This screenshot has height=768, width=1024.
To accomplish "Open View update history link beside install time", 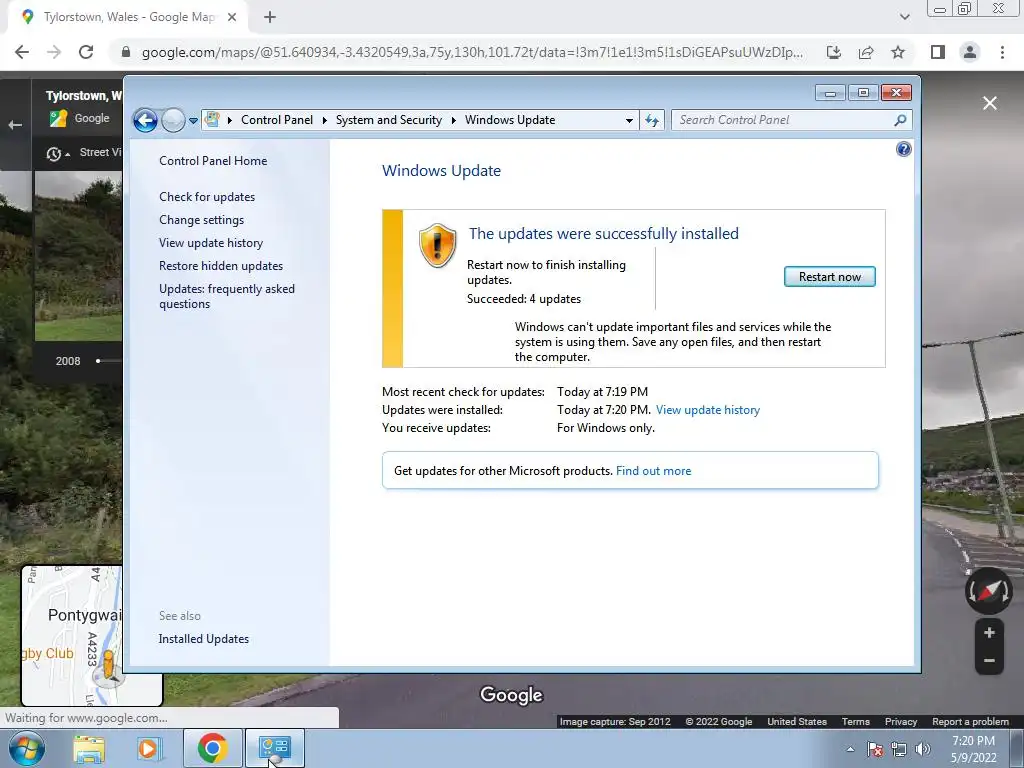I will (x=708, y=410).
